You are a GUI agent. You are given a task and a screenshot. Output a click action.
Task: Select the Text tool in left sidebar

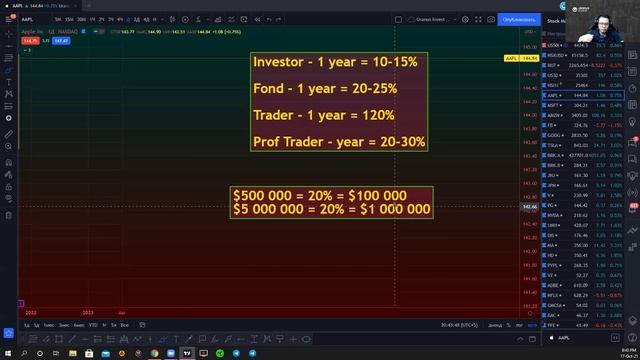[9, 82]
